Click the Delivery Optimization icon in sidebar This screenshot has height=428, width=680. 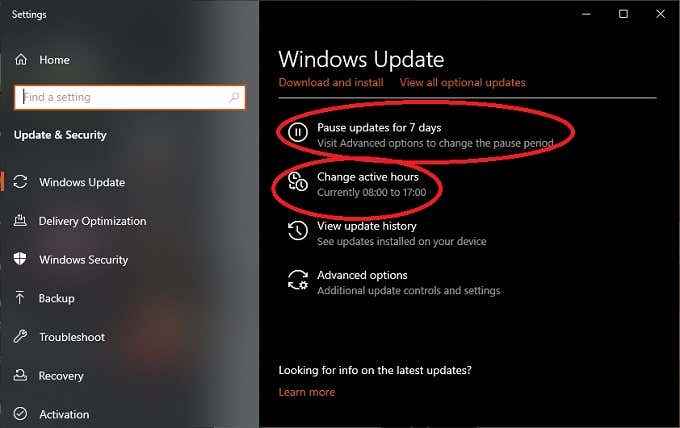point(20,220)
